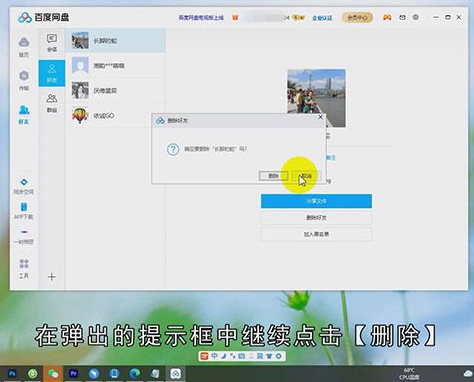474x382 pixels.
Task: Select first friend with bridge photo avatar
Action: pyautogui.click(x=115, y=41)
